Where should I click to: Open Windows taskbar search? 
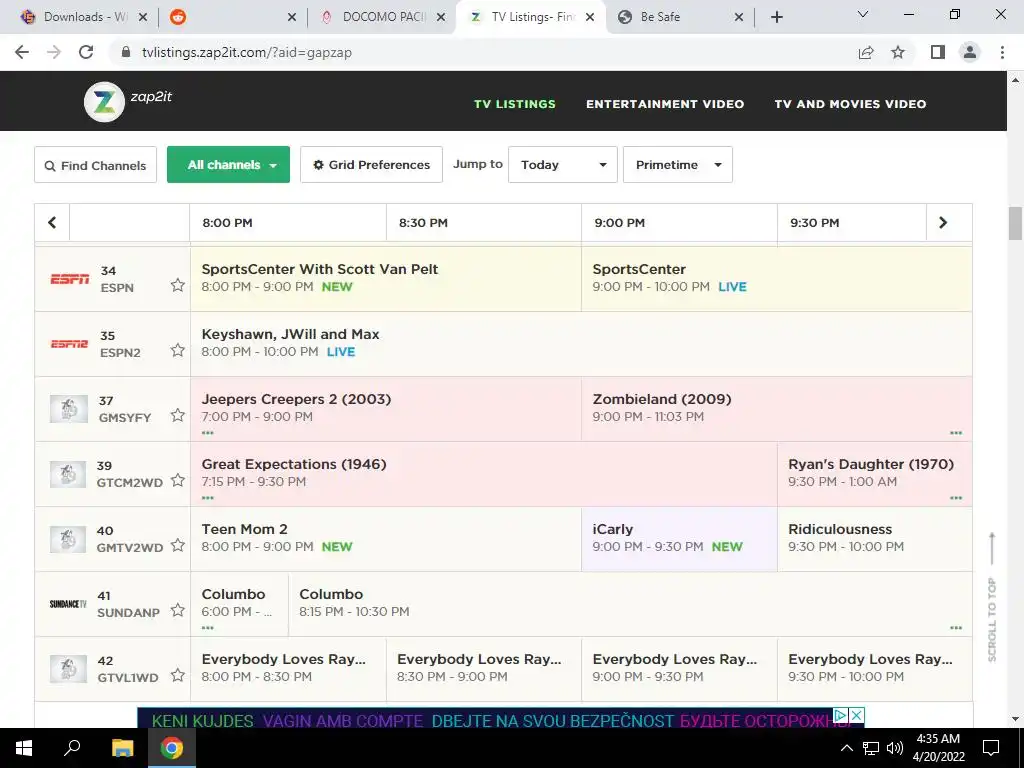[72, 748]
